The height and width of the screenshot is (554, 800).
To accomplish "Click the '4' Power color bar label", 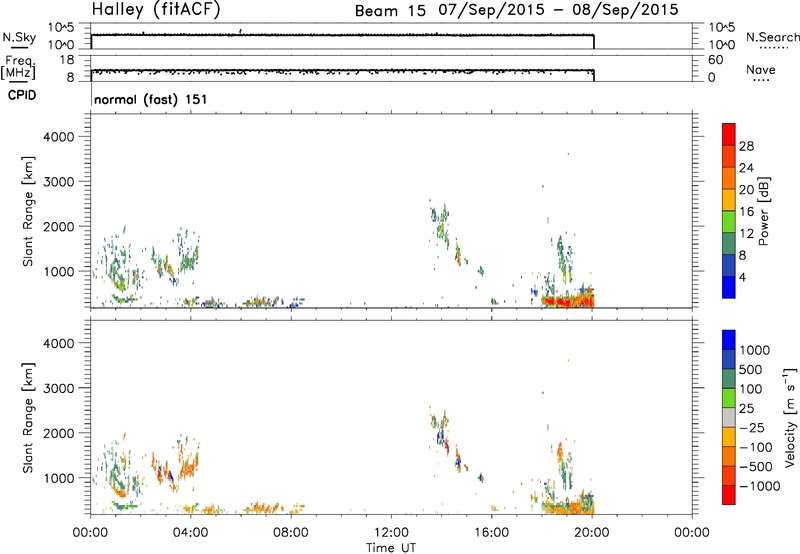I will (742, 278).
